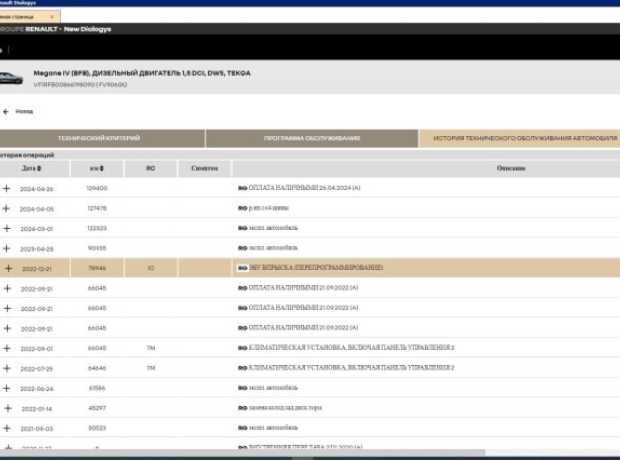
Task: Open the ТЕХНИЧЕСКИЙ КРИТЕРИЙ tab
Action: 102,138
